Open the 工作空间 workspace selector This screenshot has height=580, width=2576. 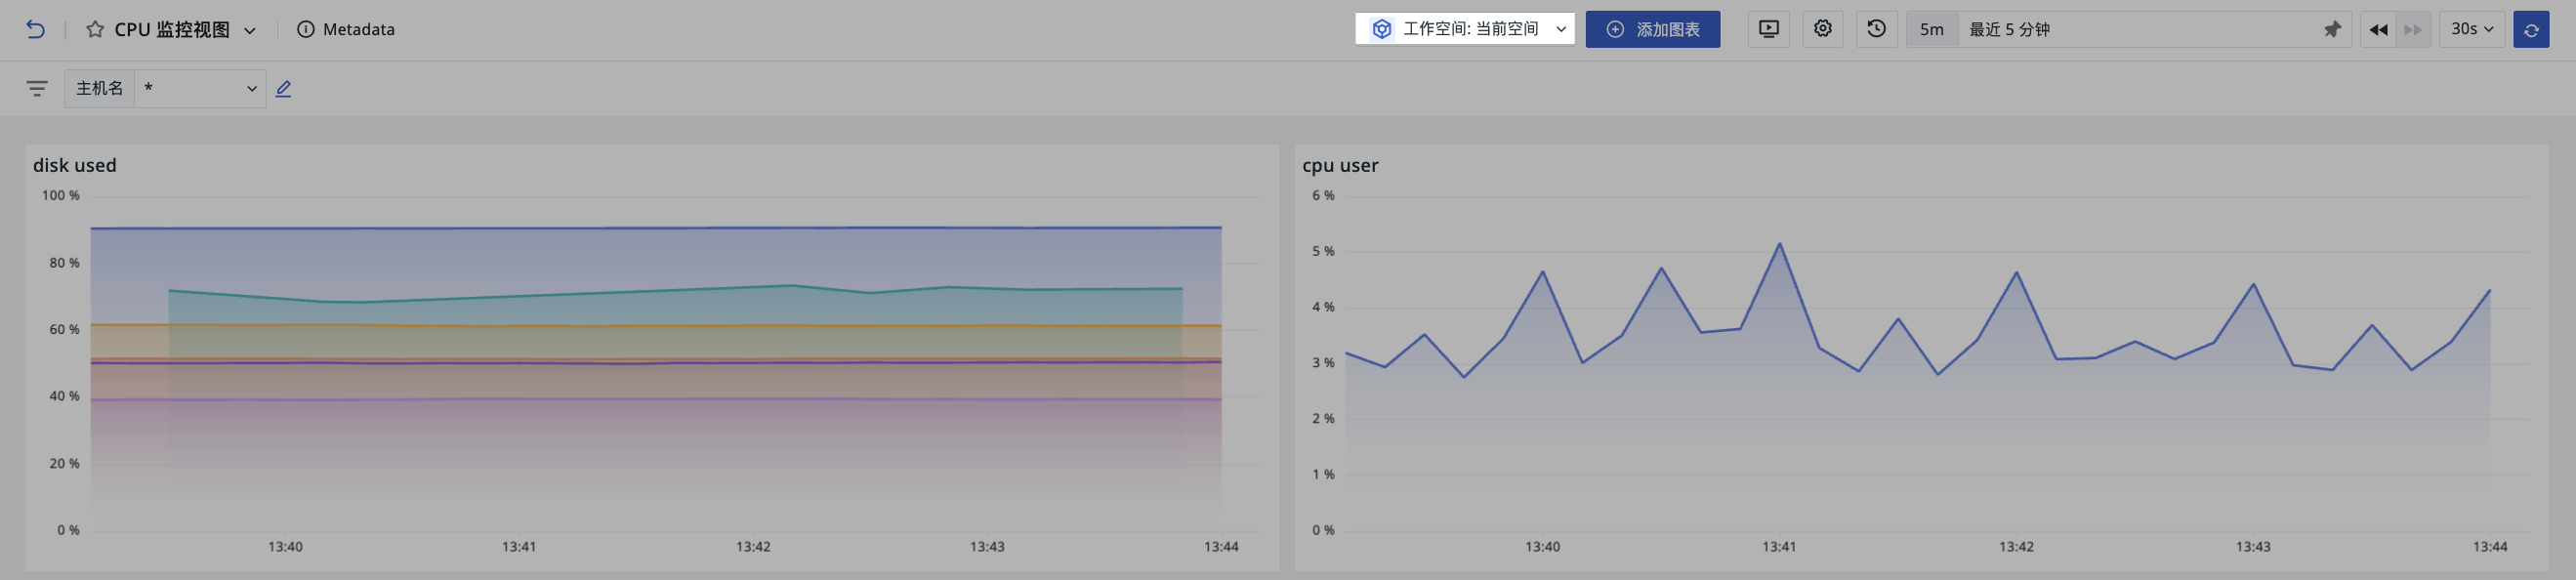[x=1465, y=29]
